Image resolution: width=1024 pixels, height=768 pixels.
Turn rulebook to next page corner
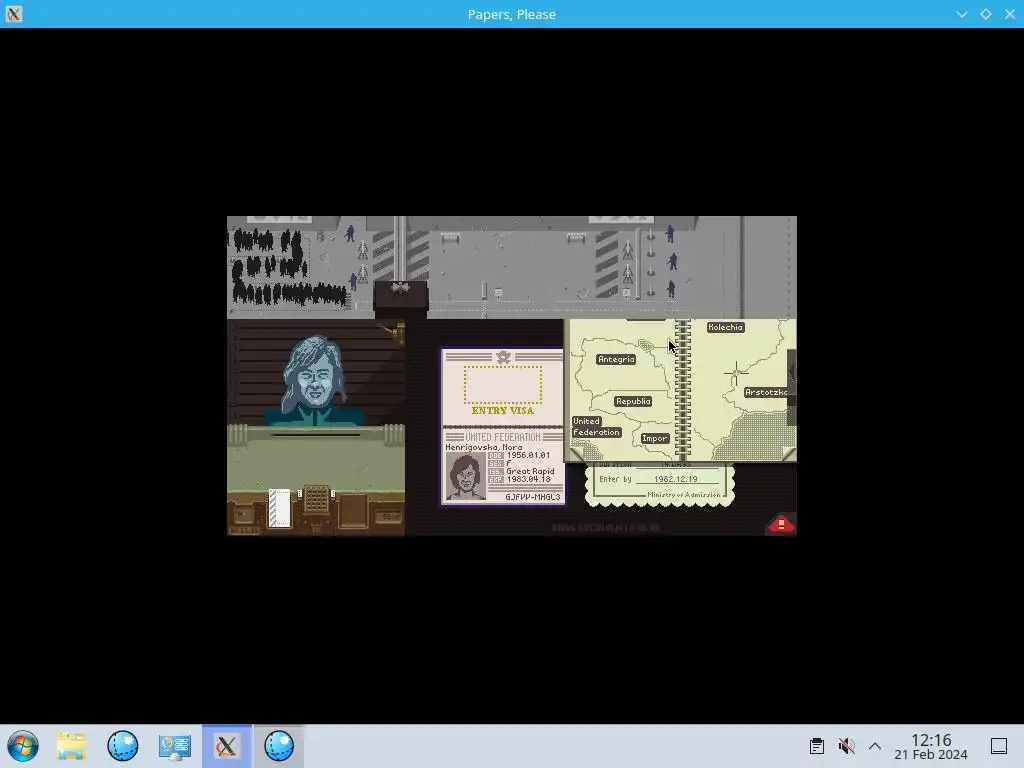point(788,454)
